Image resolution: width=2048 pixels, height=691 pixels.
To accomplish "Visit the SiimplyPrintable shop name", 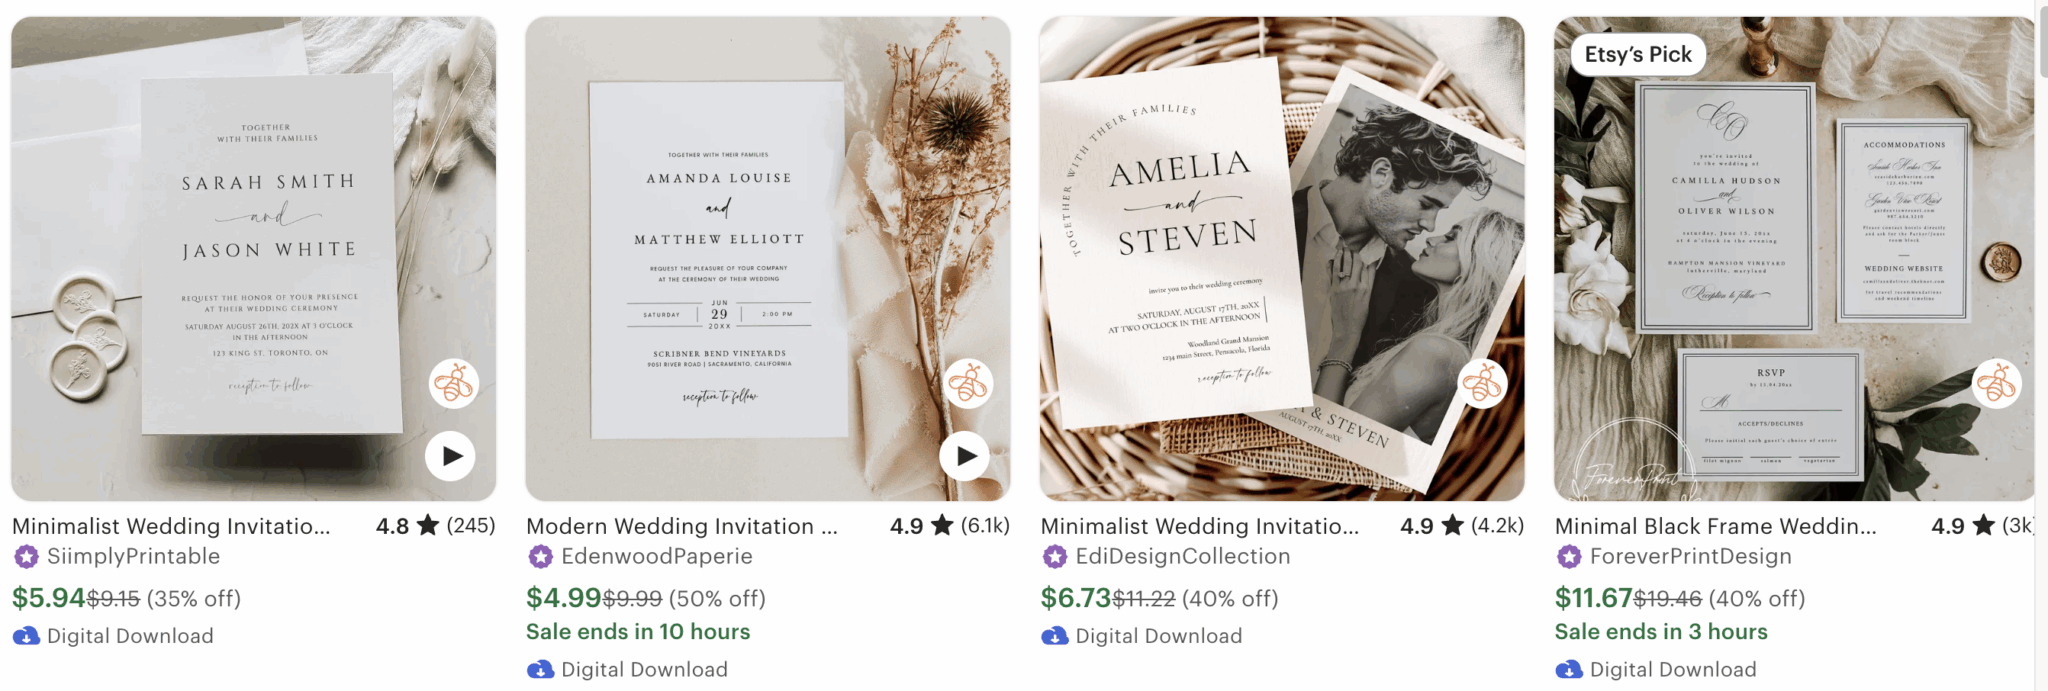I will [x=133, y=556].
